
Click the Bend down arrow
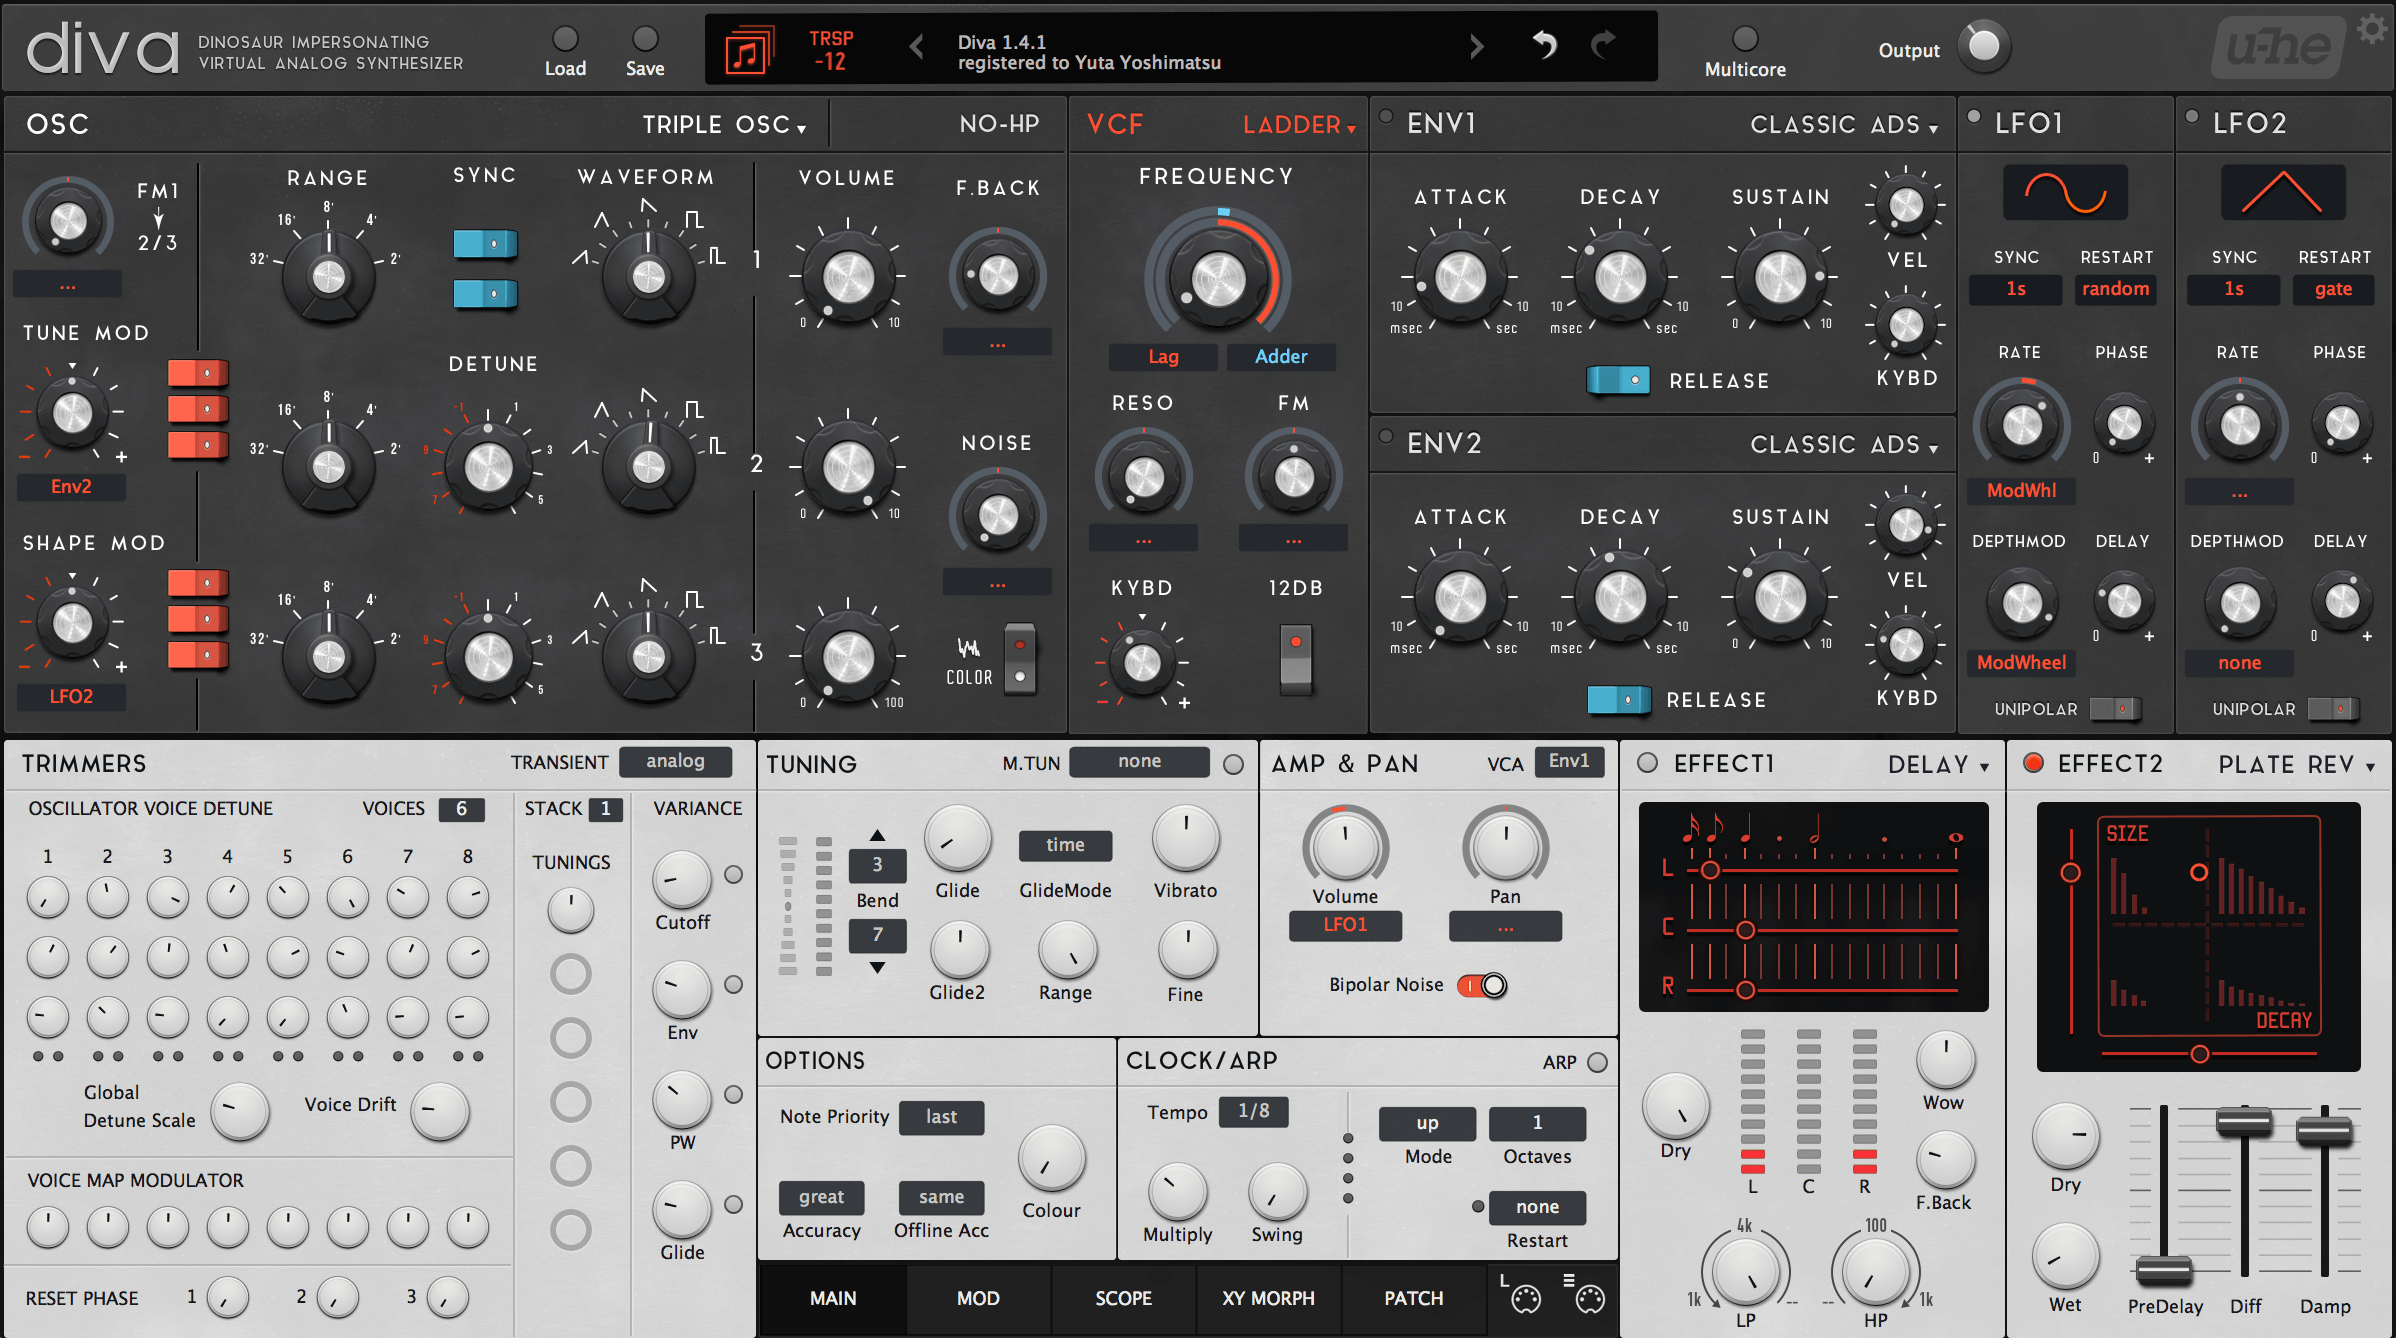click(877, 967)
